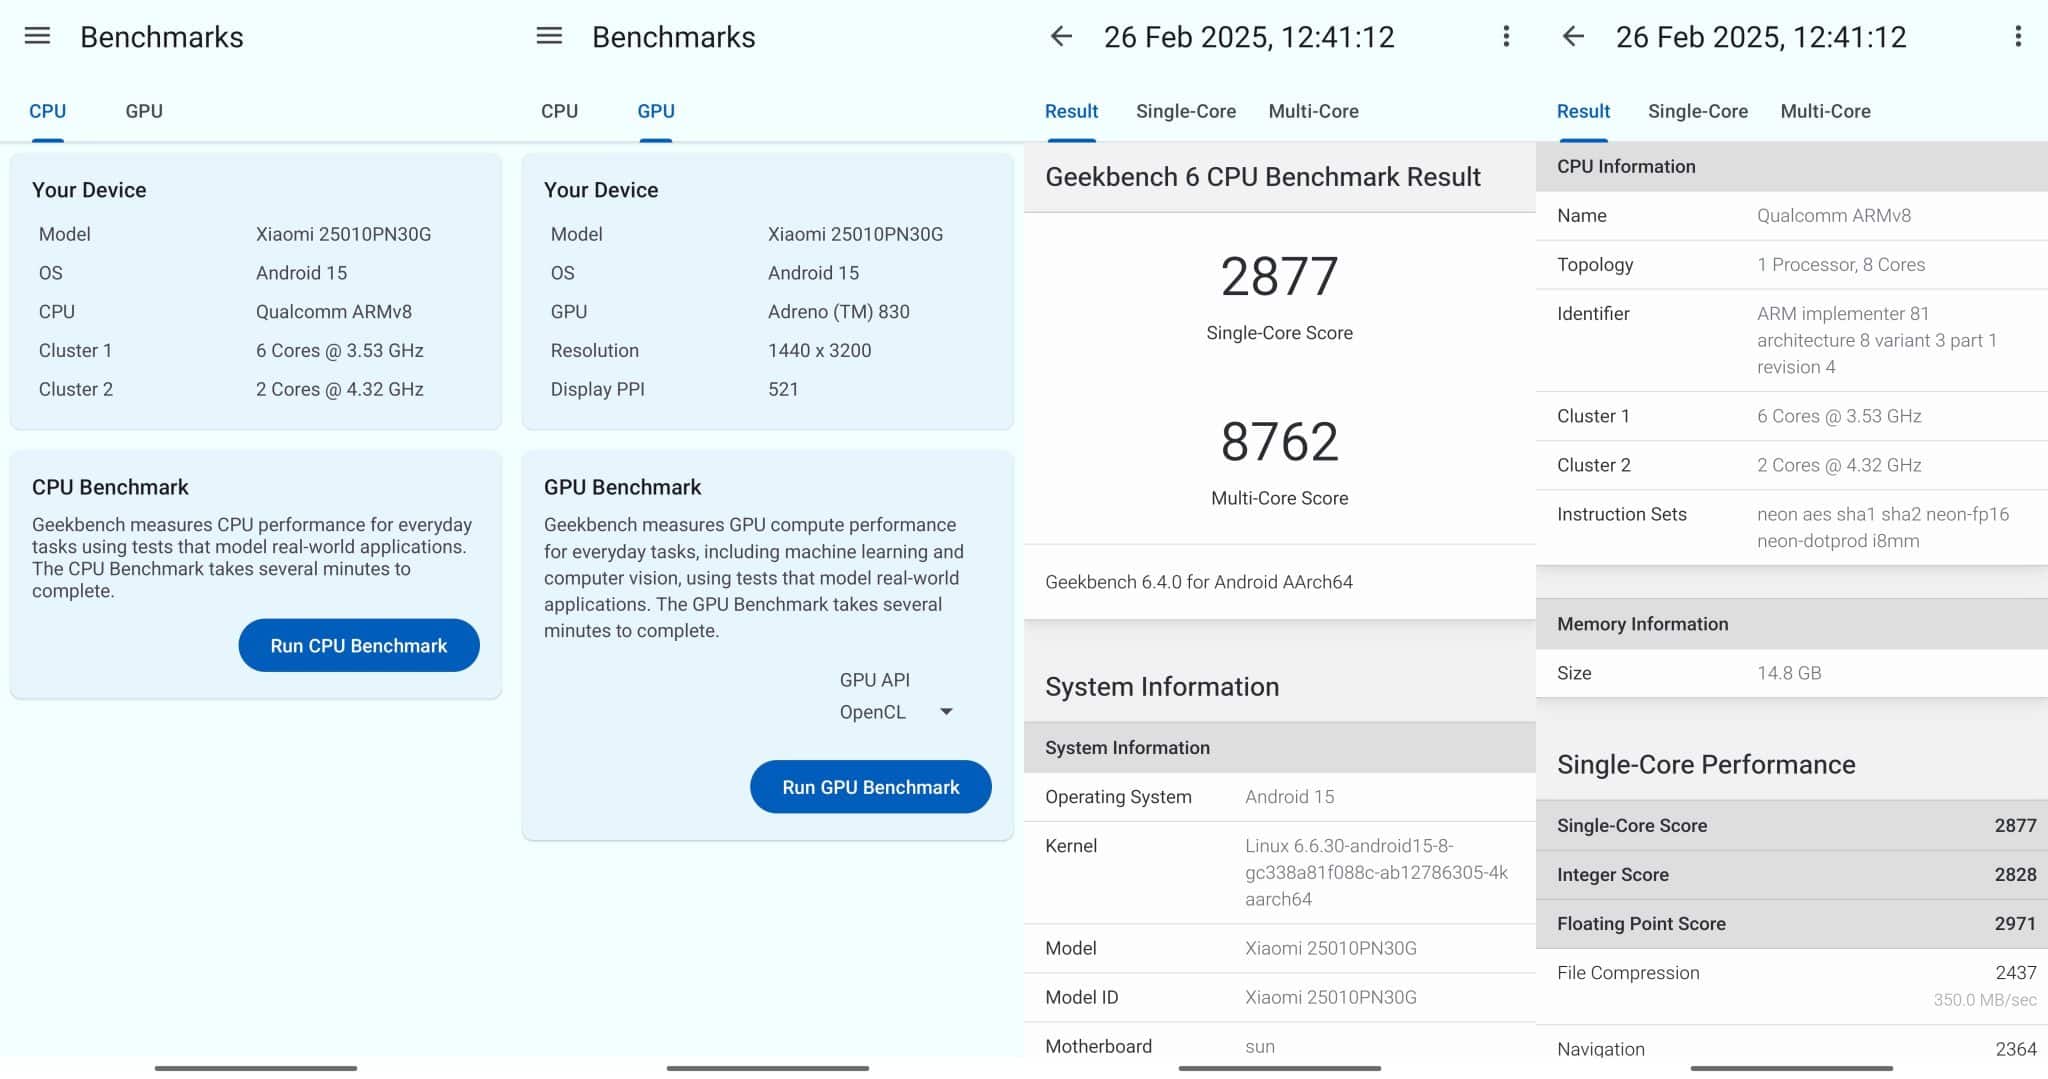Click Run CPU Benchmark button
This screenshot has width=2048, height=1079.
[359, 646]
